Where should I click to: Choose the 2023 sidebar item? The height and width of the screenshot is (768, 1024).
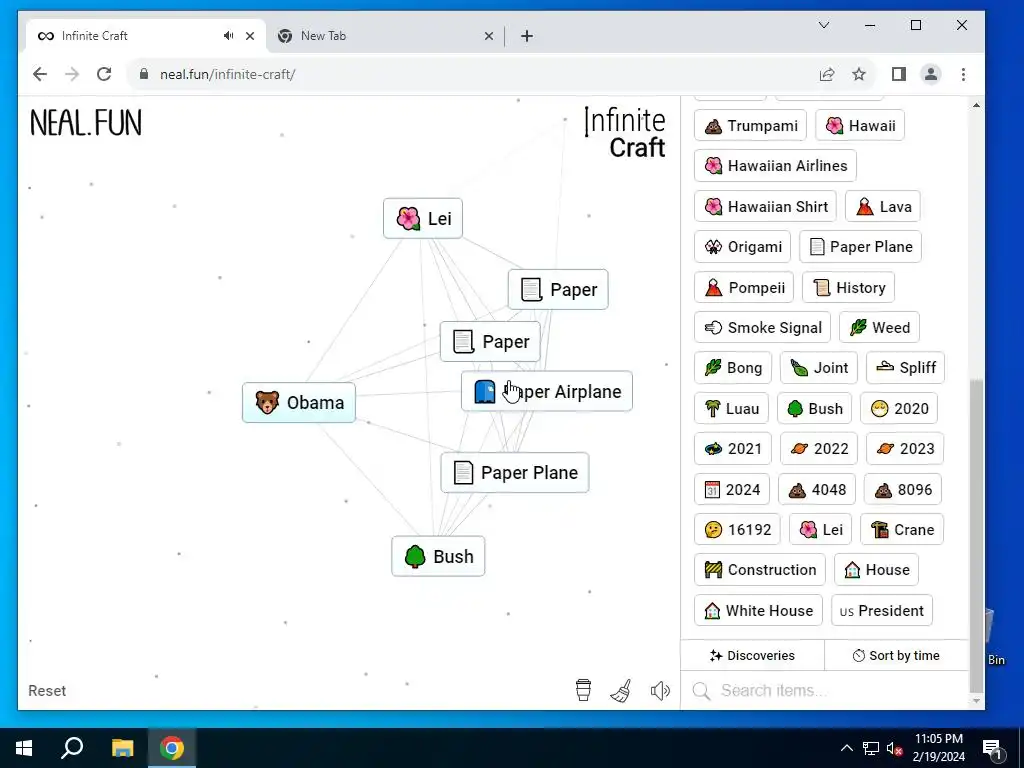[905, 449]
